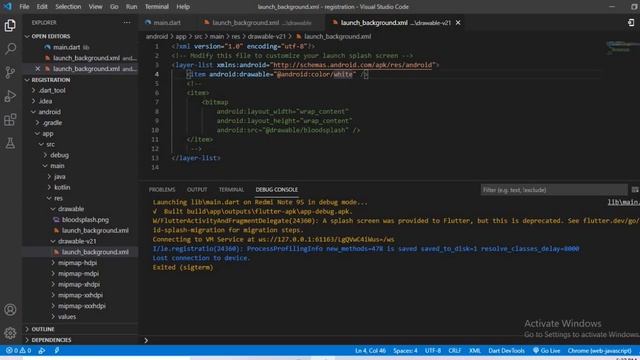Open Explorer more actions ellipsis
The image size is (640, 360).
[127, 22]
